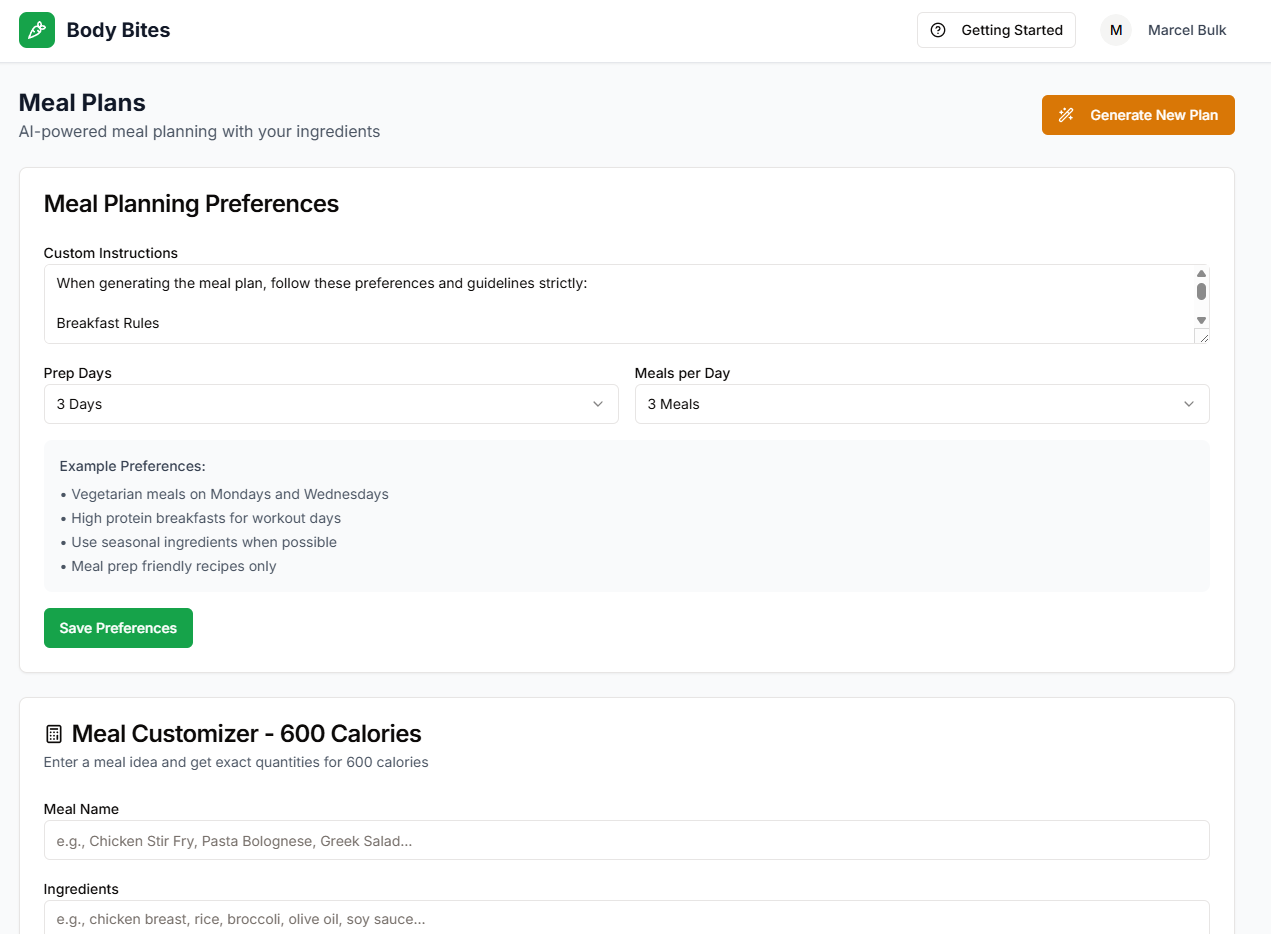Select the Meal Name input field
The image size is (1271, 934).
click(626, 840)
